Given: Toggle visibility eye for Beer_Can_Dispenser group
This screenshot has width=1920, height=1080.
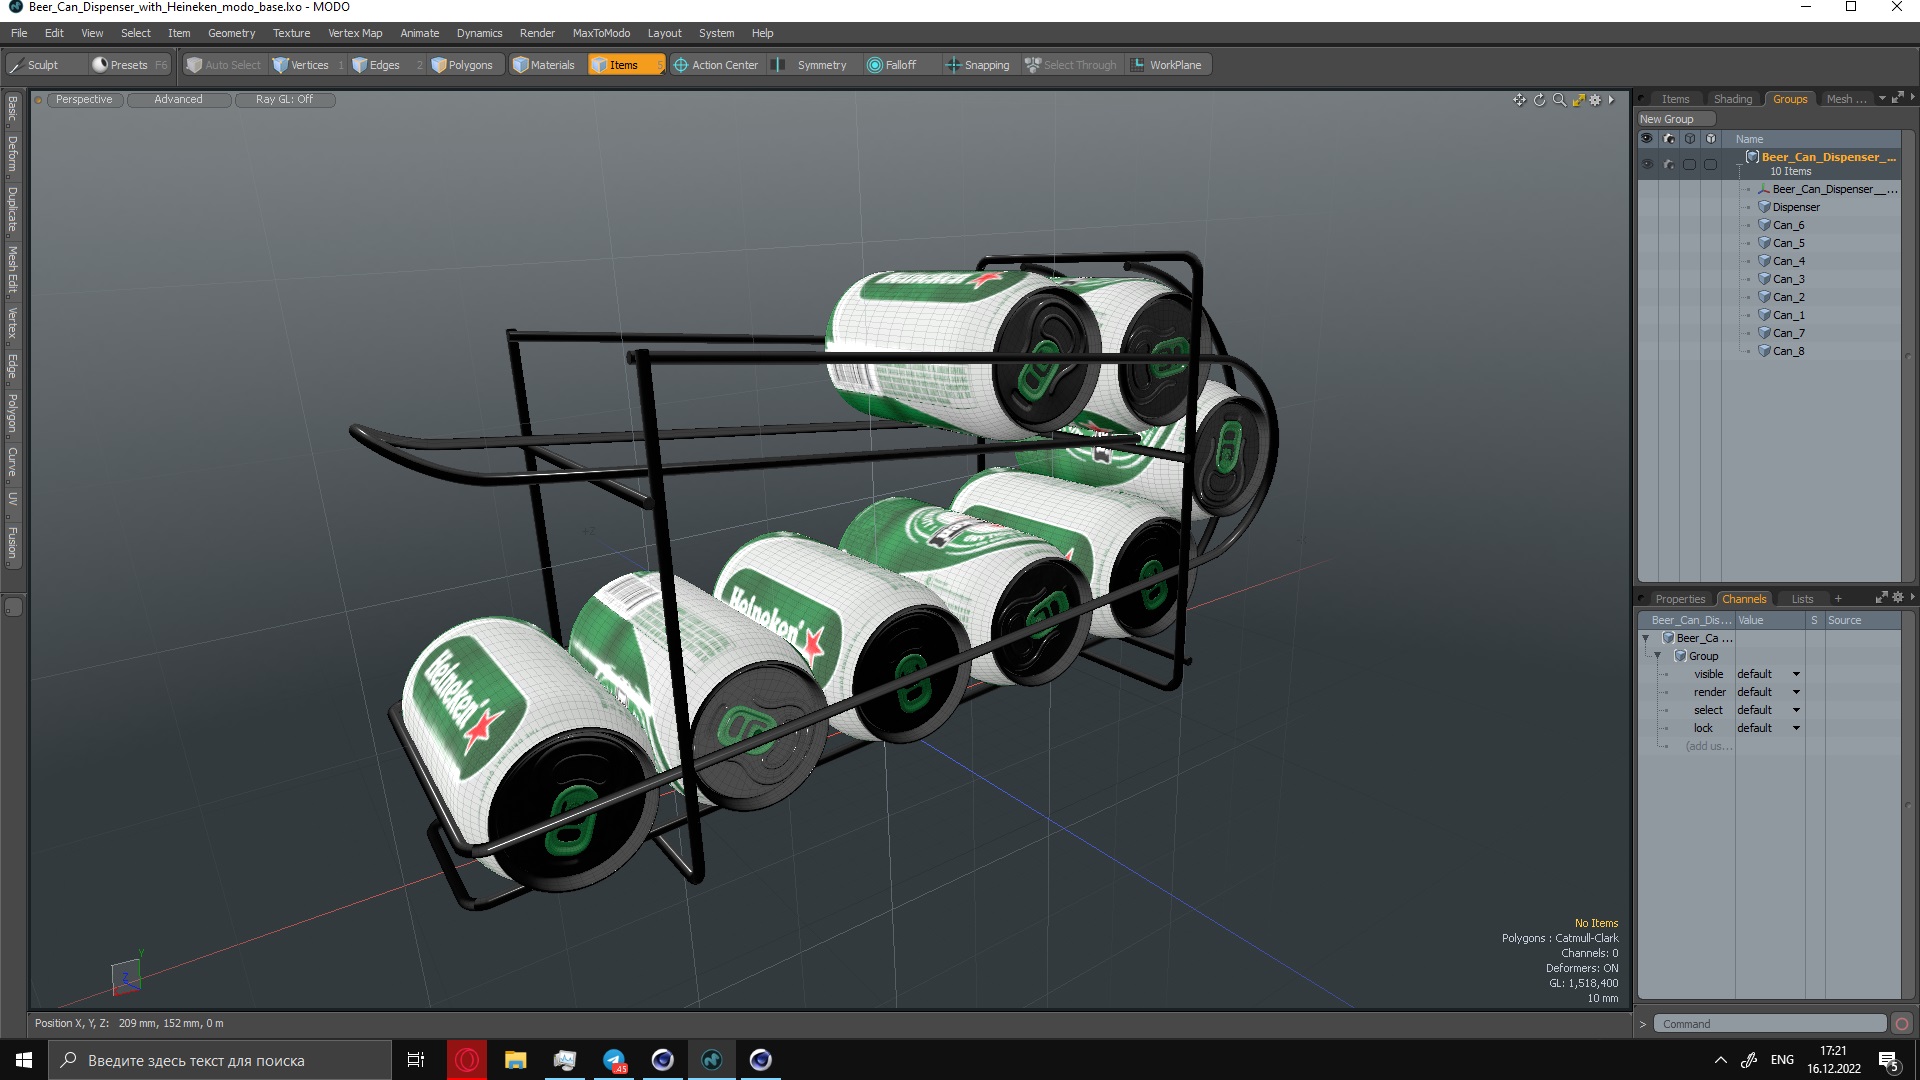Looking at the screenshot, I should click(x=1647, y=164).
